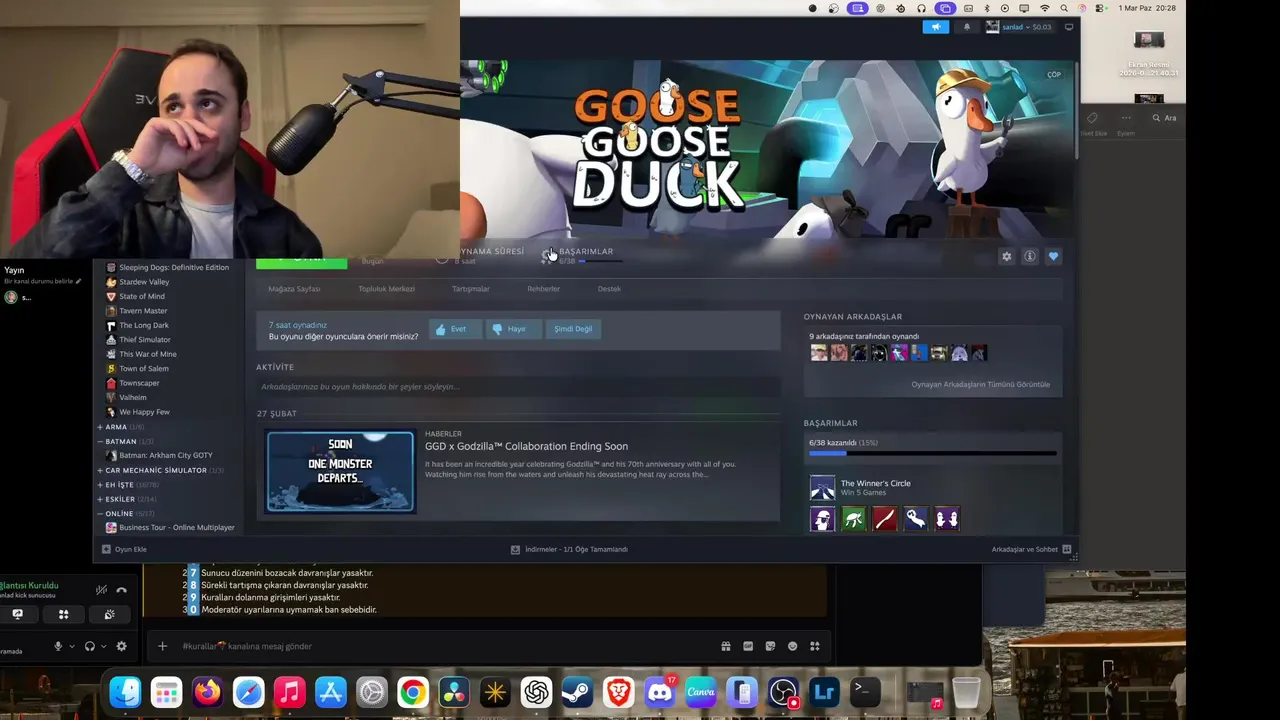Open İndirmeler downloads status
This screenshot has height=720, width=1280.
pos(569,549)
